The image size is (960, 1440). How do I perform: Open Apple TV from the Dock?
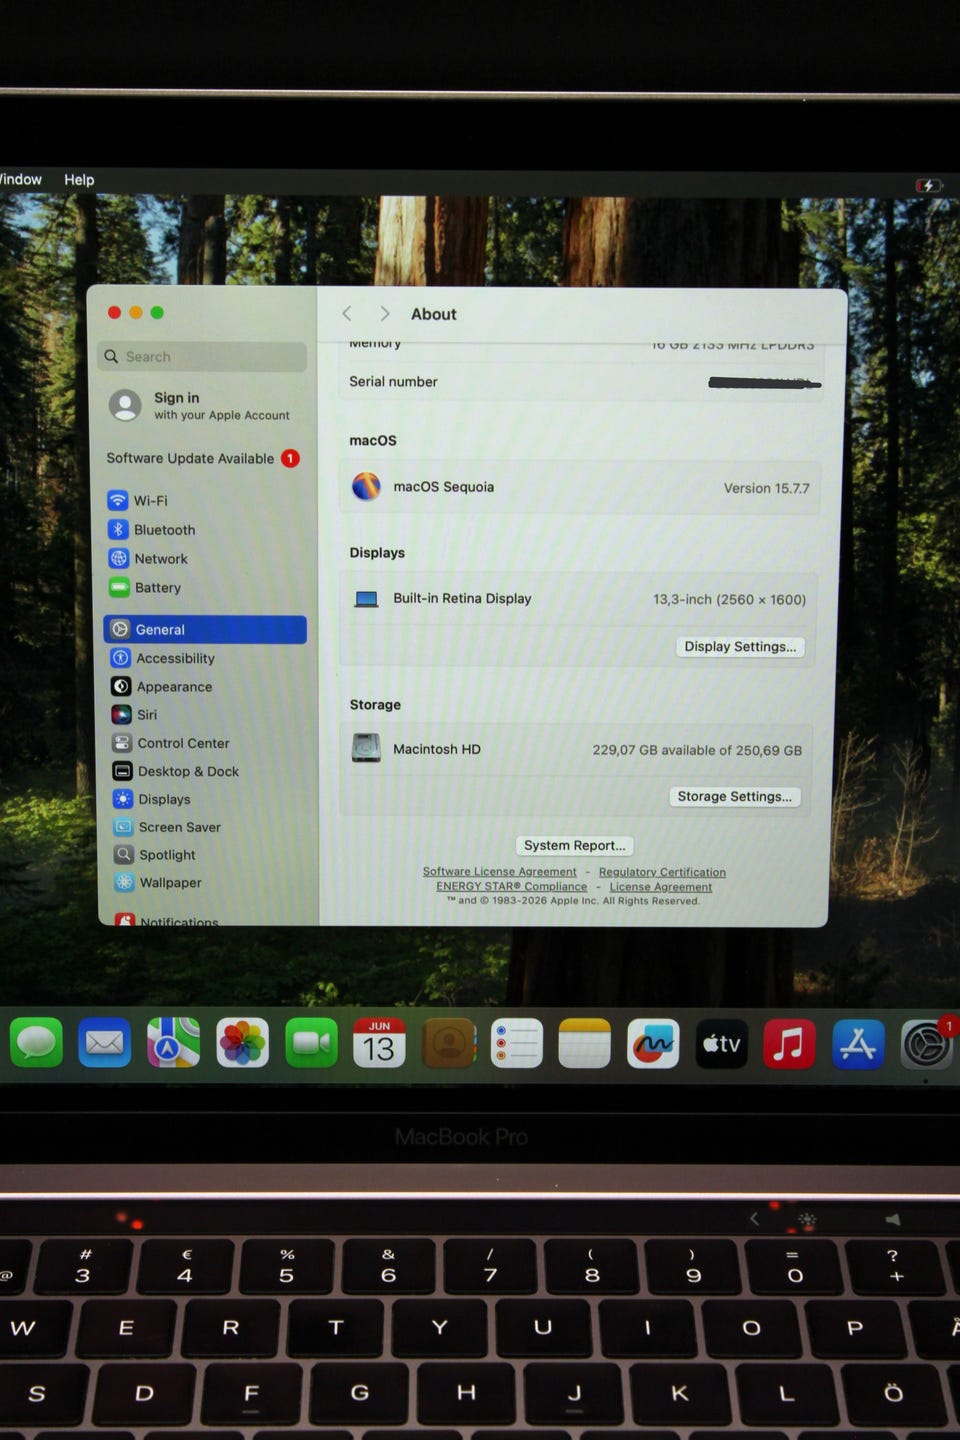click(x=722, y=1043)
